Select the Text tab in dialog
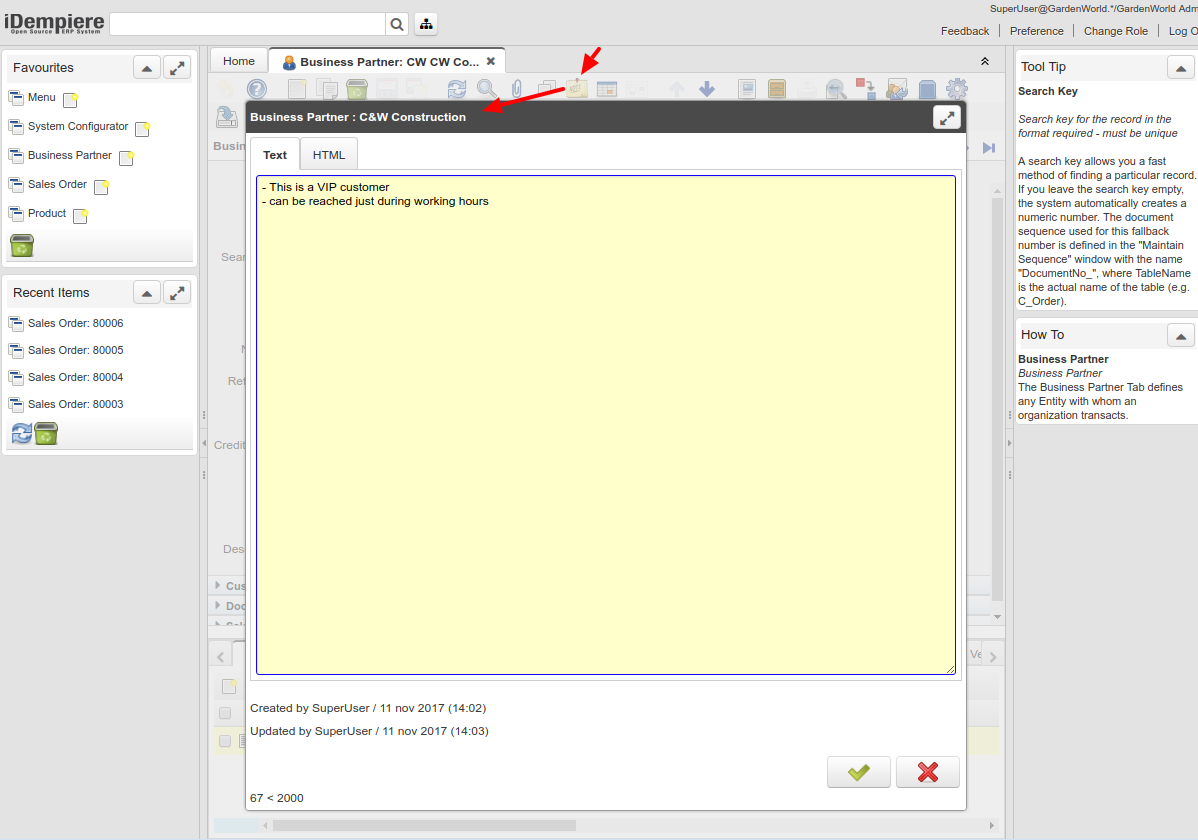The image size is (1198, 840). (275, 155)
